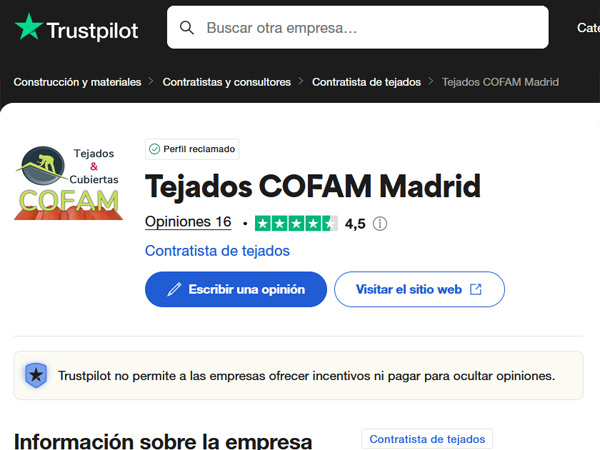Open Contratista de tejados breadcrumb

click(x=366, y=82)
